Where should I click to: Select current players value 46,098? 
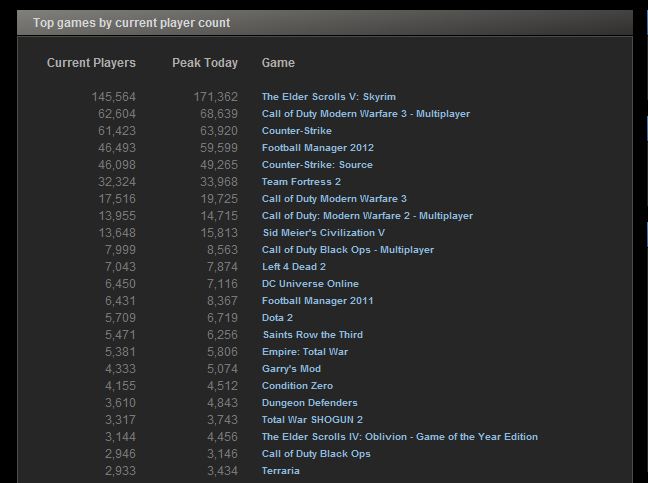pos(117,164)
